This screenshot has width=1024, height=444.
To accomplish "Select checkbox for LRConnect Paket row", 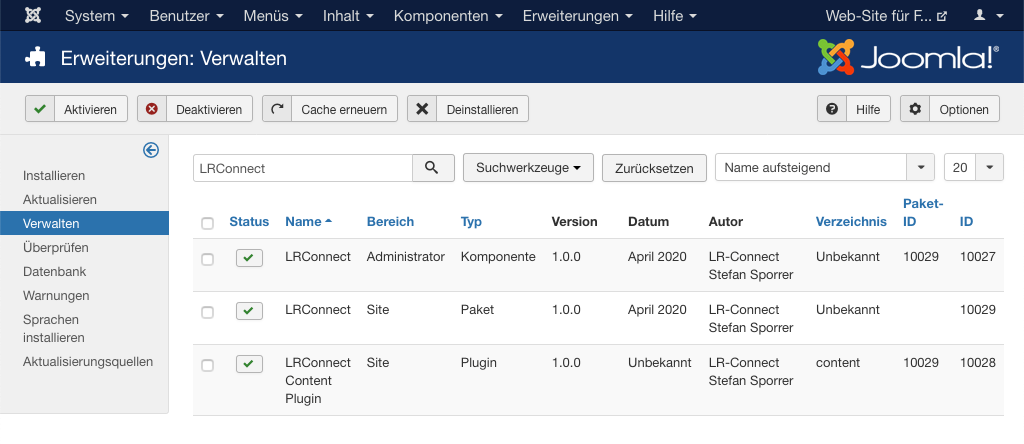I will click(x=208, y=312).
